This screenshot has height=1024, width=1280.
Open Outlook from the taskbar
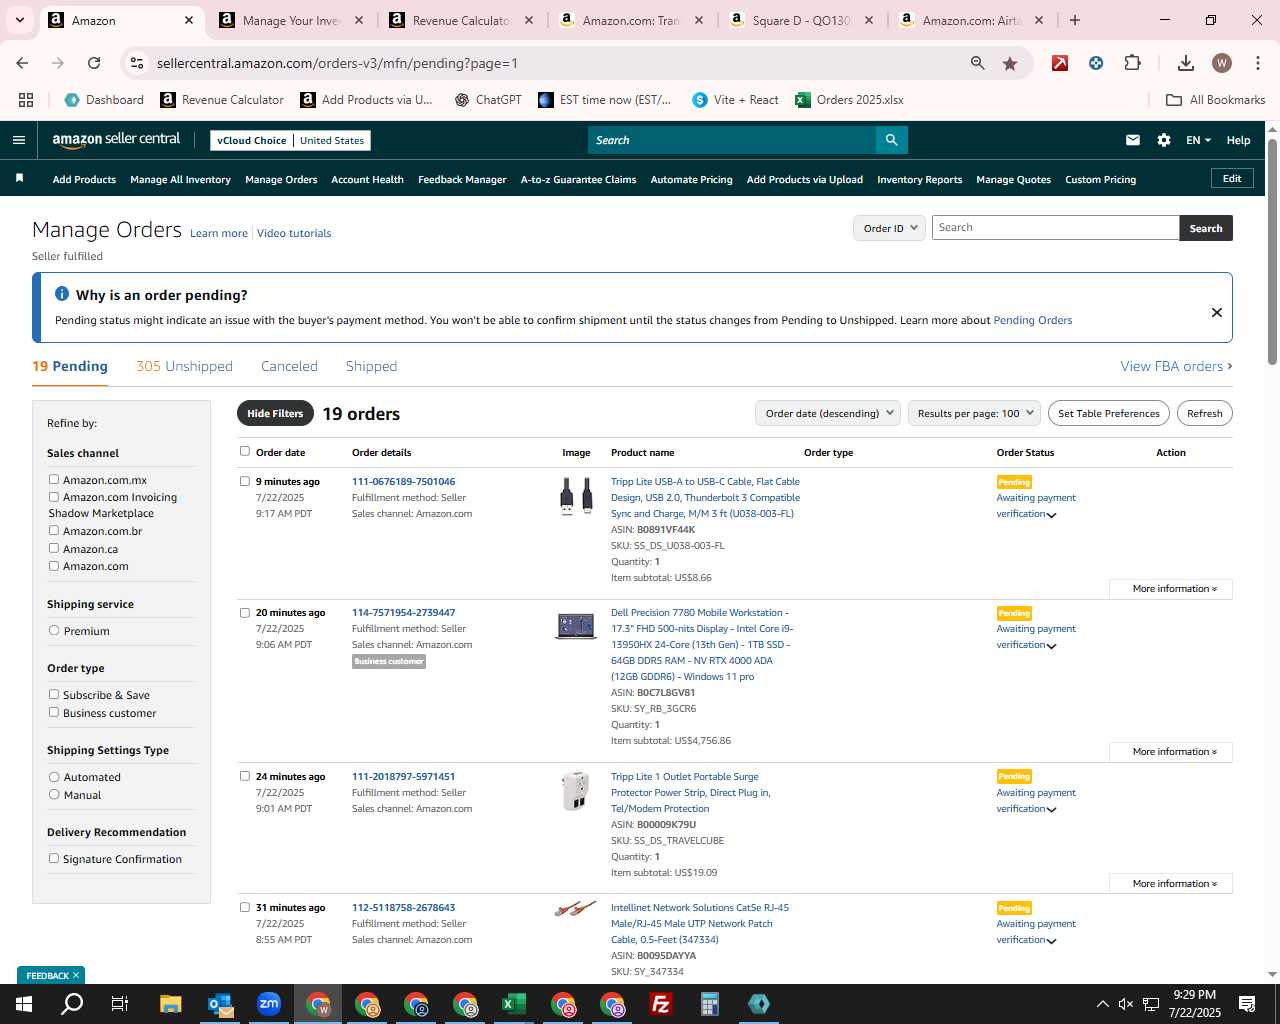coord(220,1004)
